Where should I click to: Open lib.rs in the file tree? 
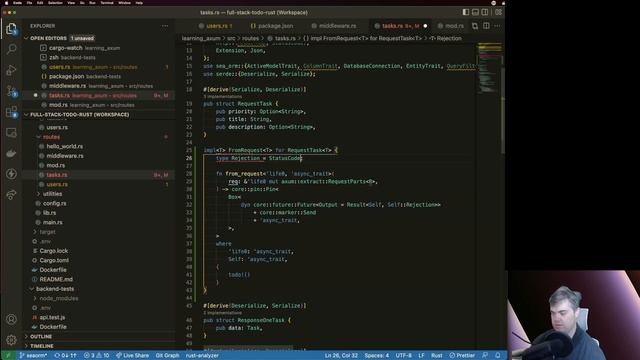49,213
